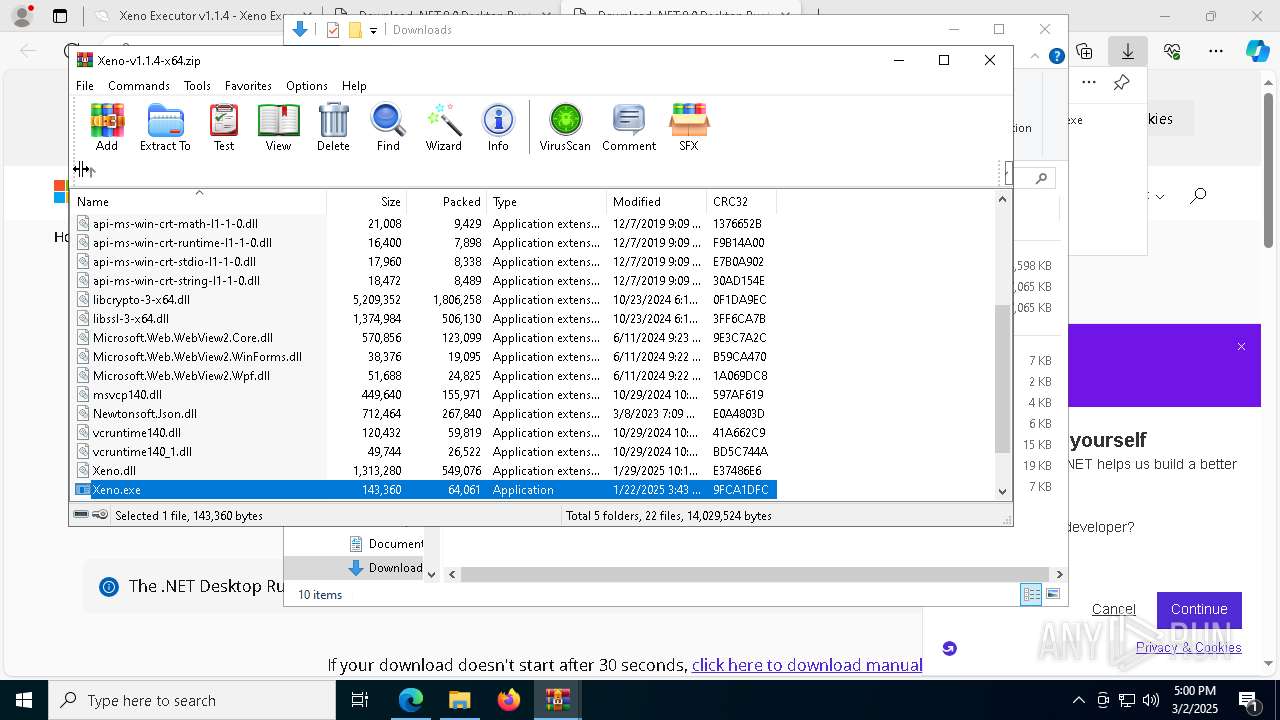
Task: Open the Commands menu
Action: point(139,86)
